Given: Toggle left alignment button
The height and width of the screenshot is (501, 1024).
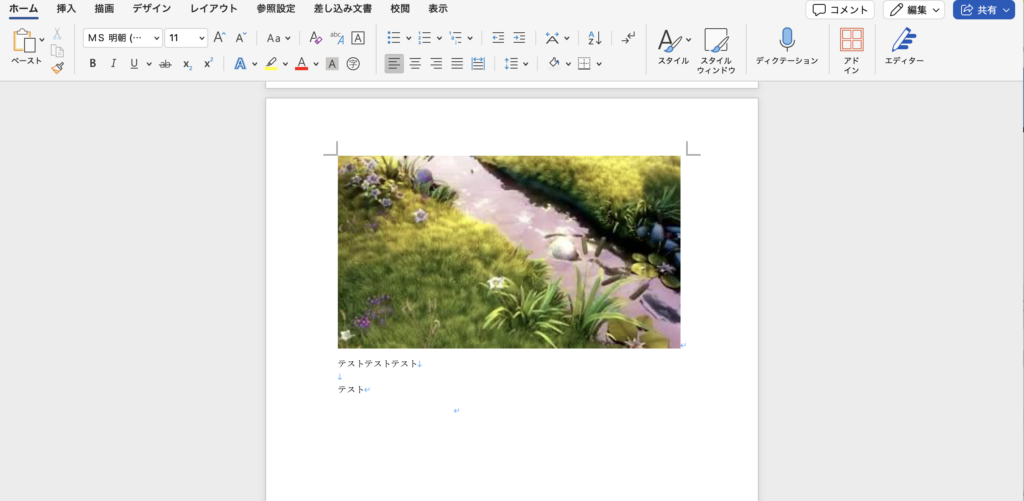Looking at the screenshot, I should [394, 63].
